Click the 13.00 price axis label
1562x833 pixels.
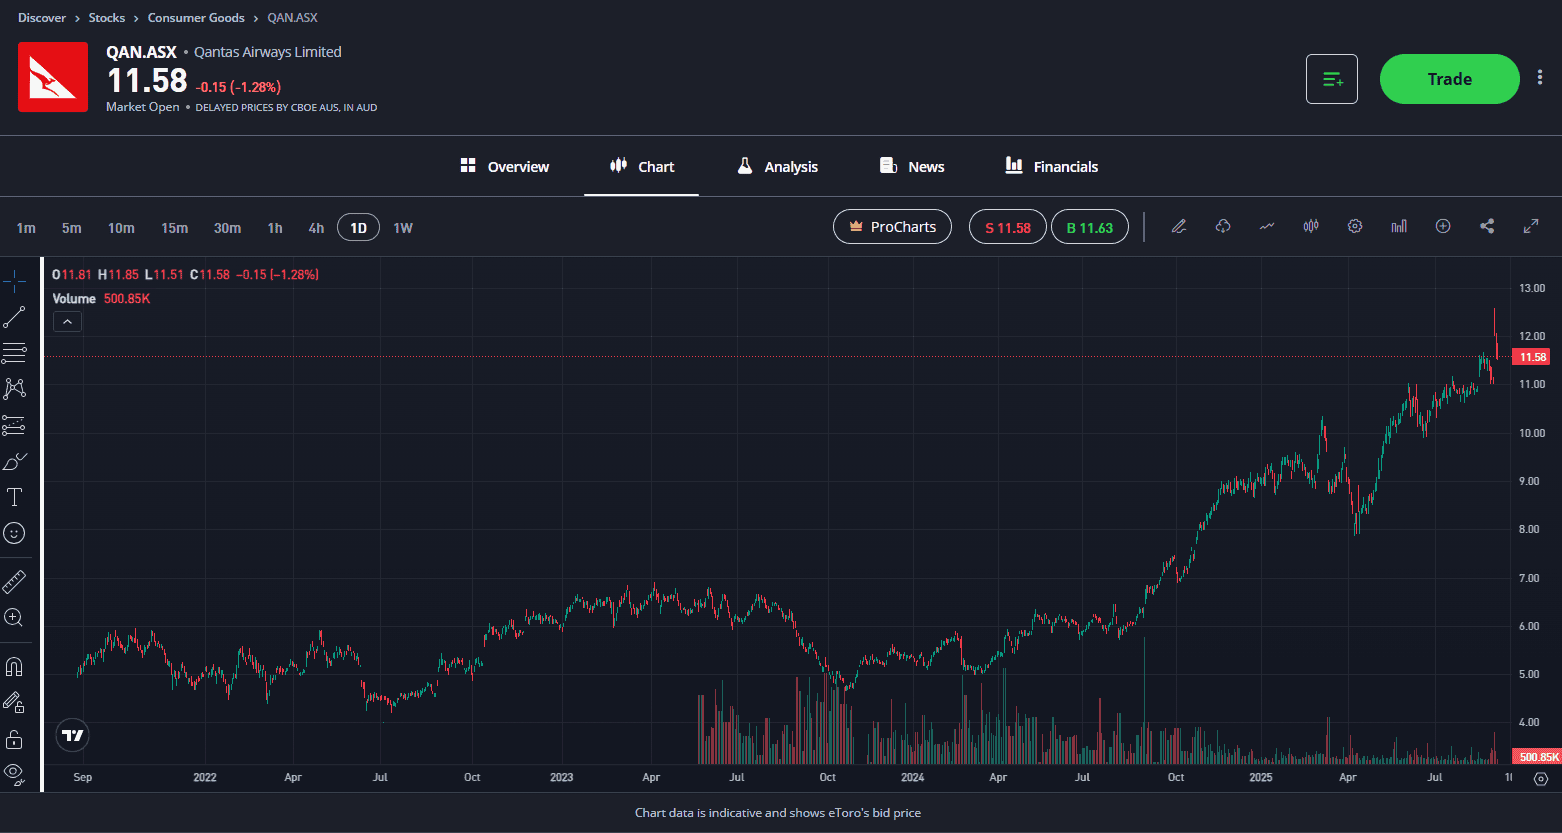[x=1532, y=288]
